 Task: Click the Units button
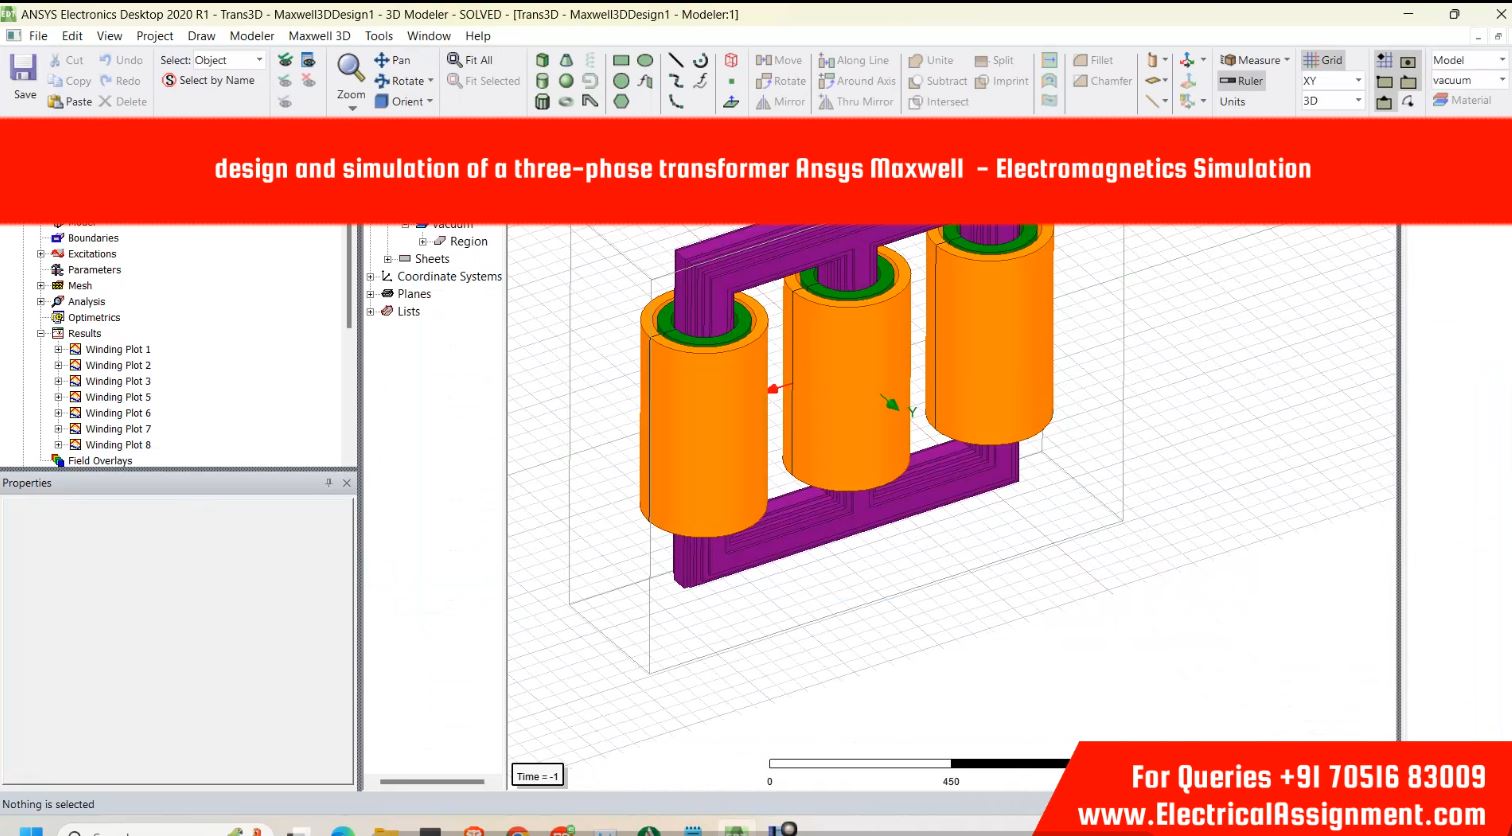coord(1232,101)
